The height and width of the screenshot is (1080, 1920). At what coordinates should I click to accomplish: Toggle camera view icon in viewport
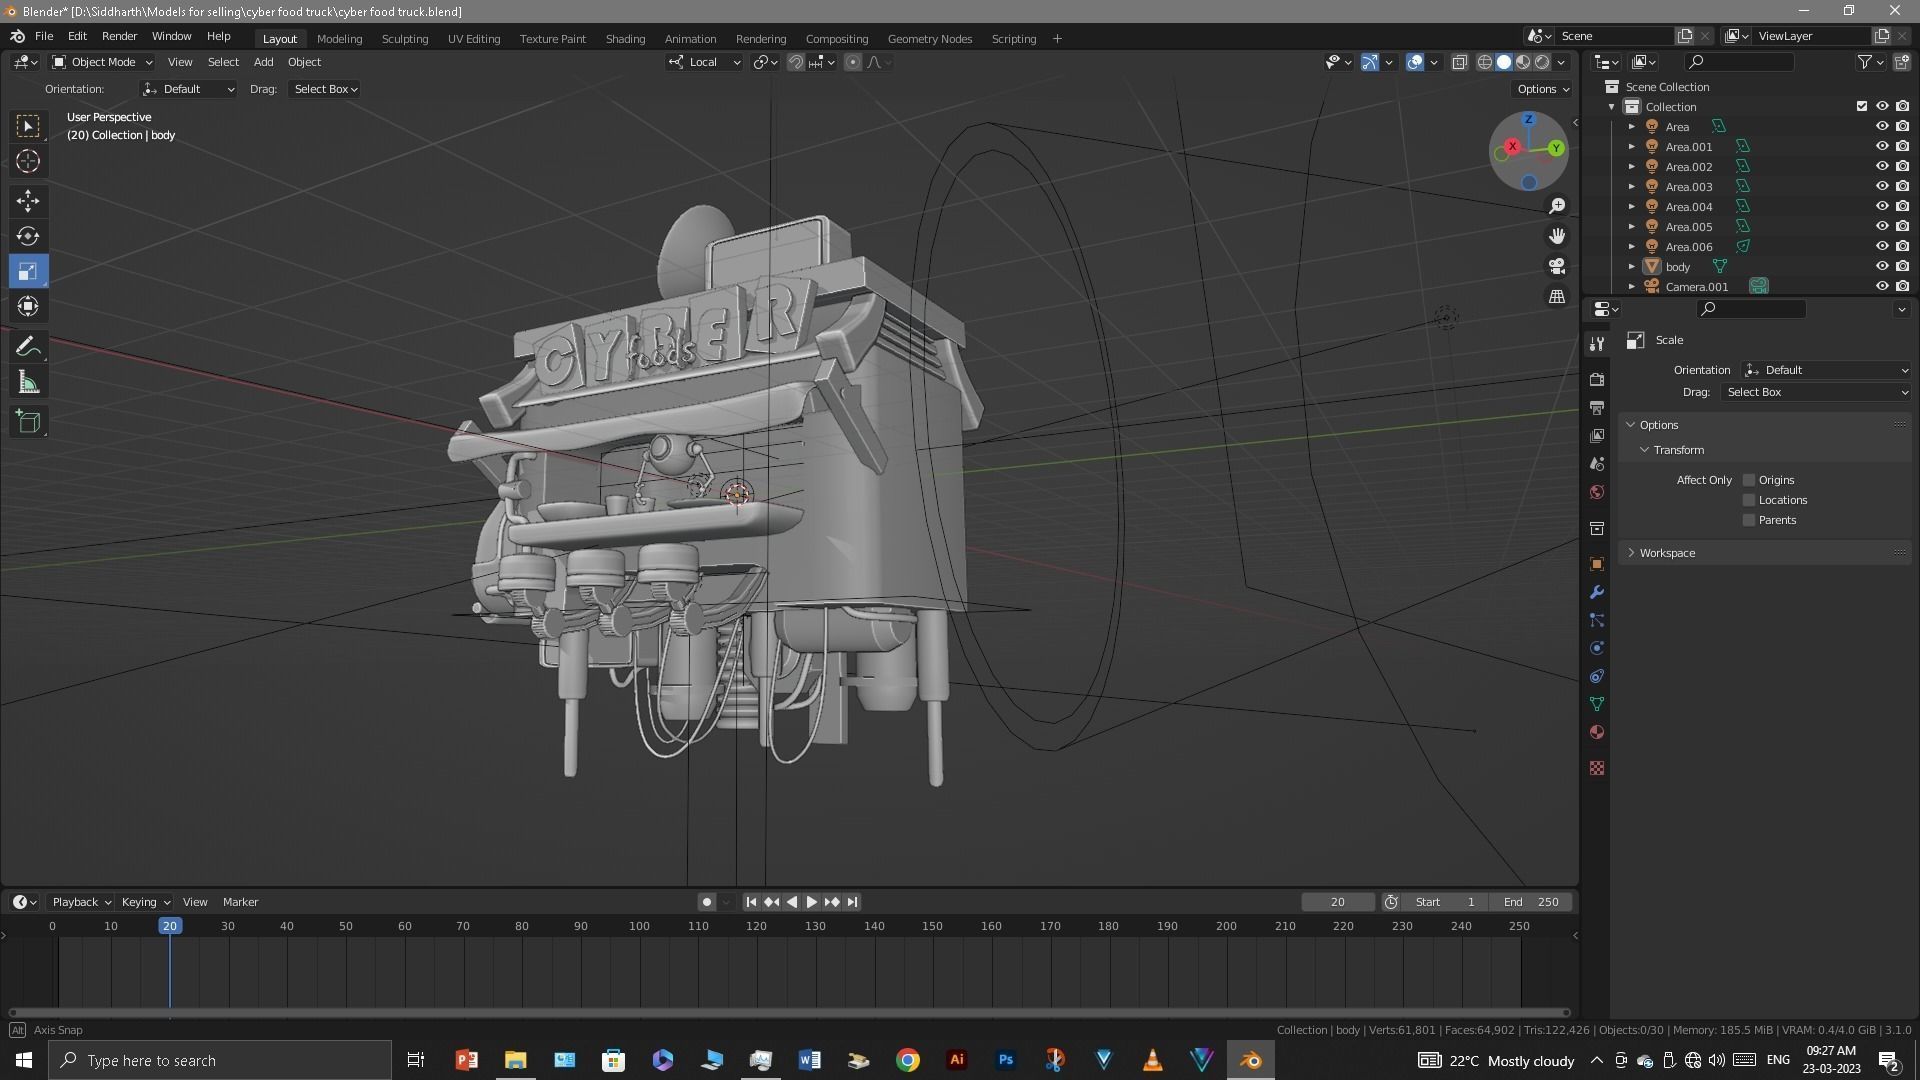point(1557,266)
